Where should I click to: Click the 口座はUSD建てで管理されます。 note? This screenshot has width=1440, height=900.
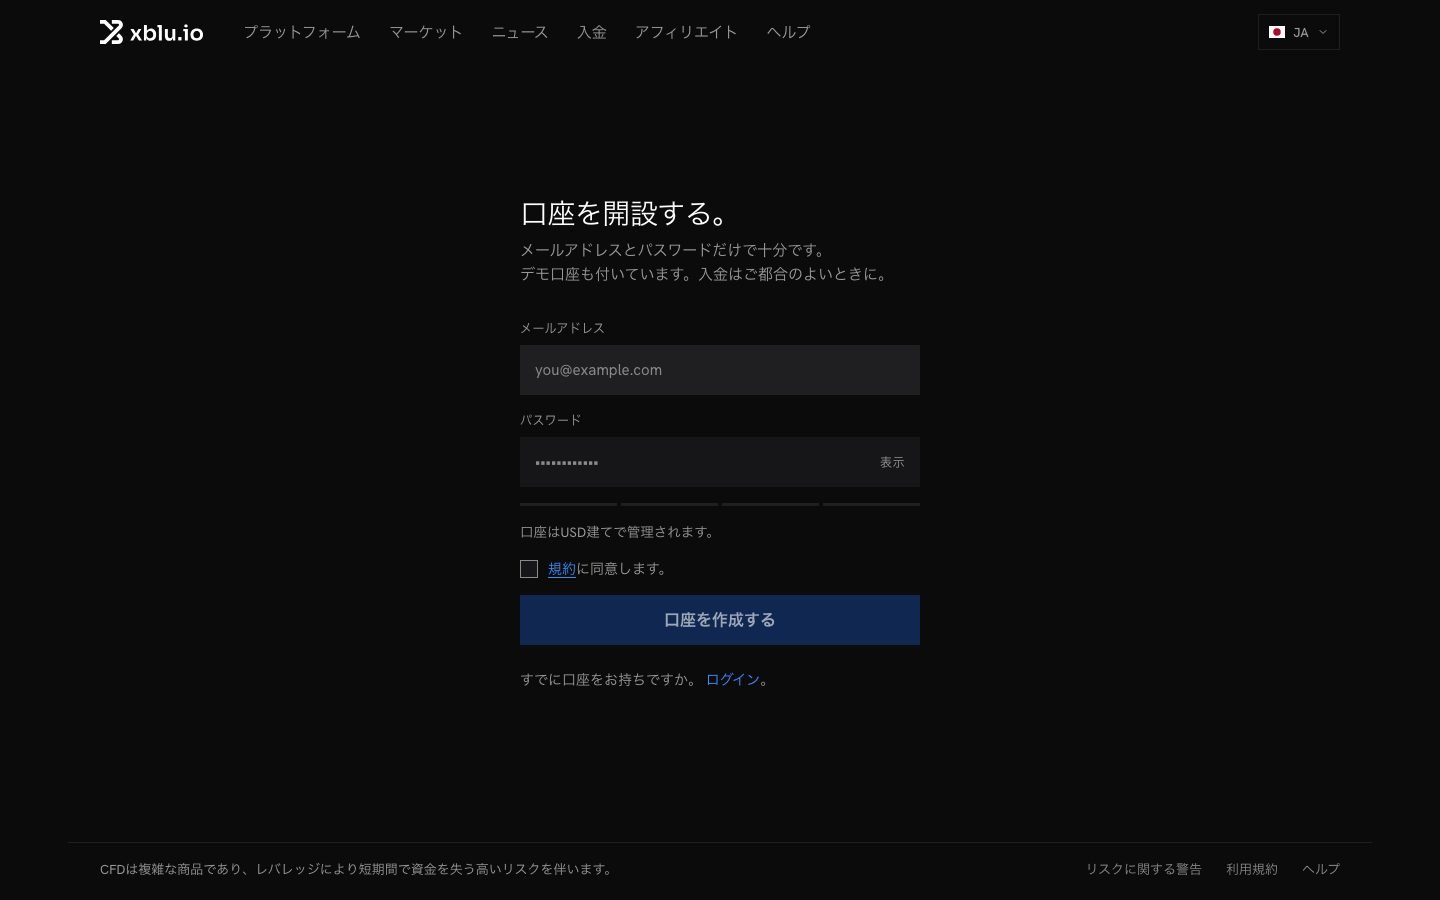coord(620,532)
